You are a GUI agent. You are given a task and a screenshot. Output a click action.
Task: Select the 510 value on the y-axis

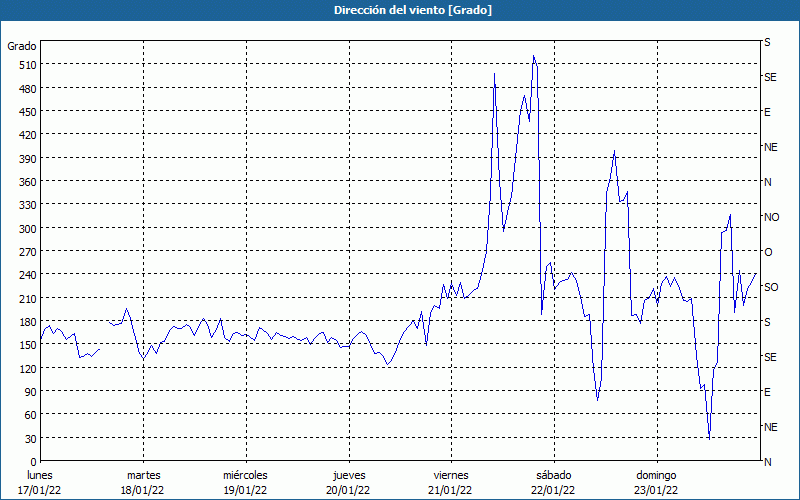coord(28,65)
